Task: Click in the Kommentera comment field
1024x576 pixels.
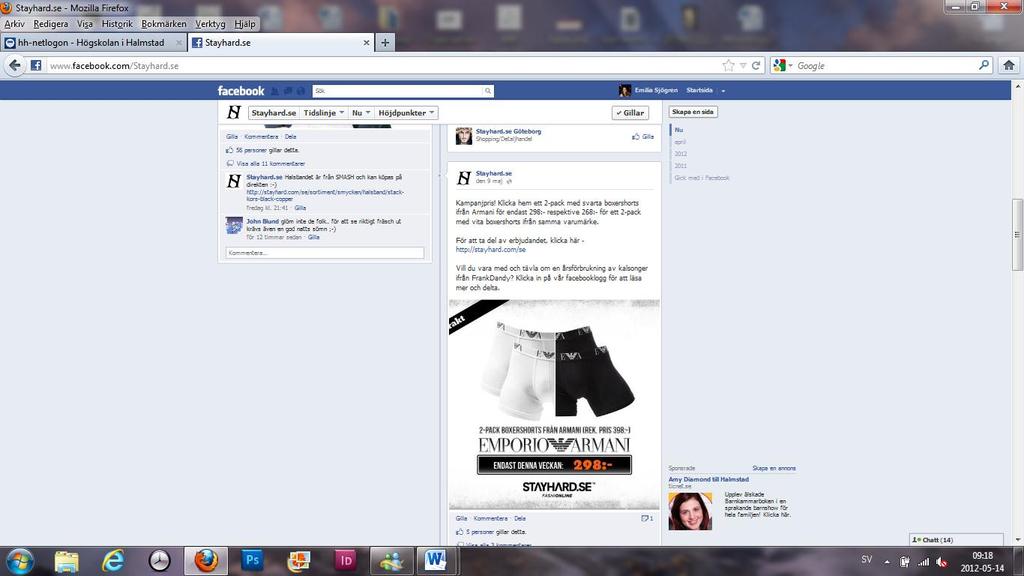Action: (325, 253)
